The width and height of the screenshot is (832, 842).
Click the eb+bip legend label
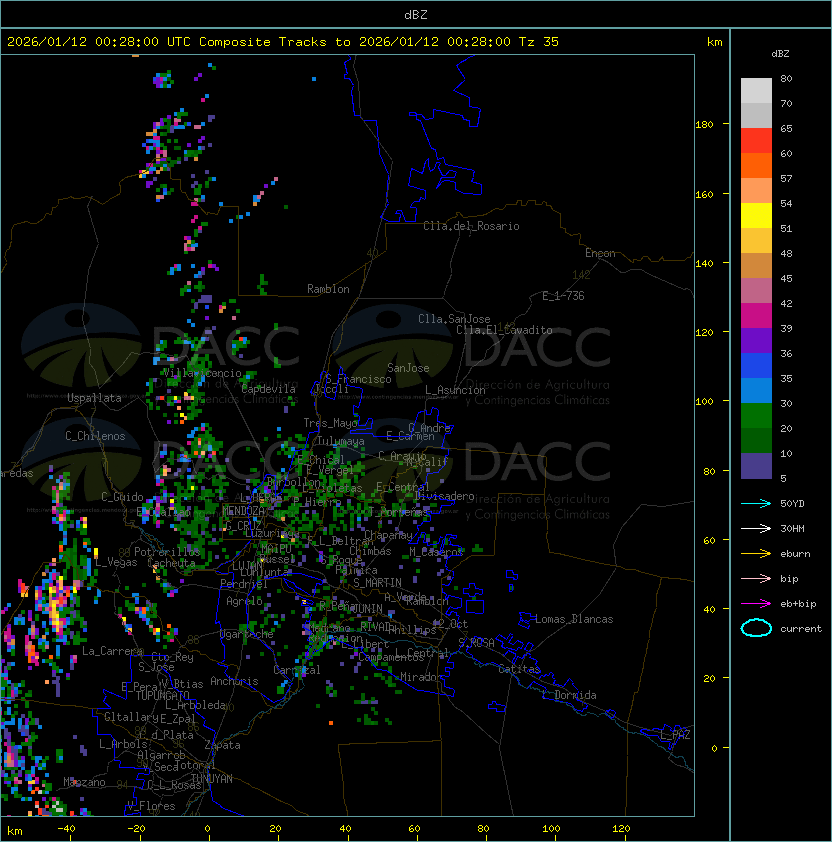798,604
